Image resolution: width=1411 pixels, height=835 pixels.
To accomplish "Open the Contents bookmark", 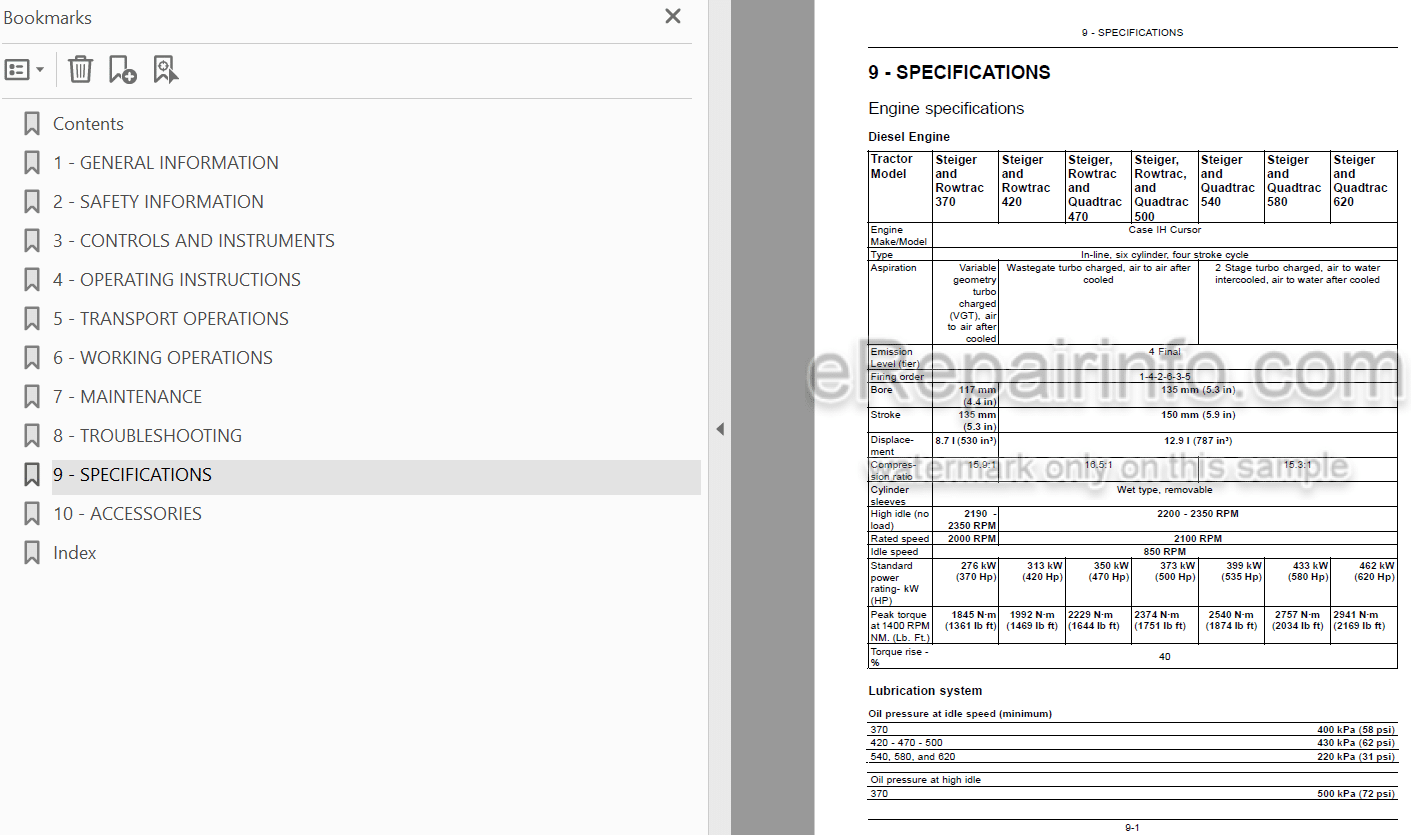I will [88, 124].
